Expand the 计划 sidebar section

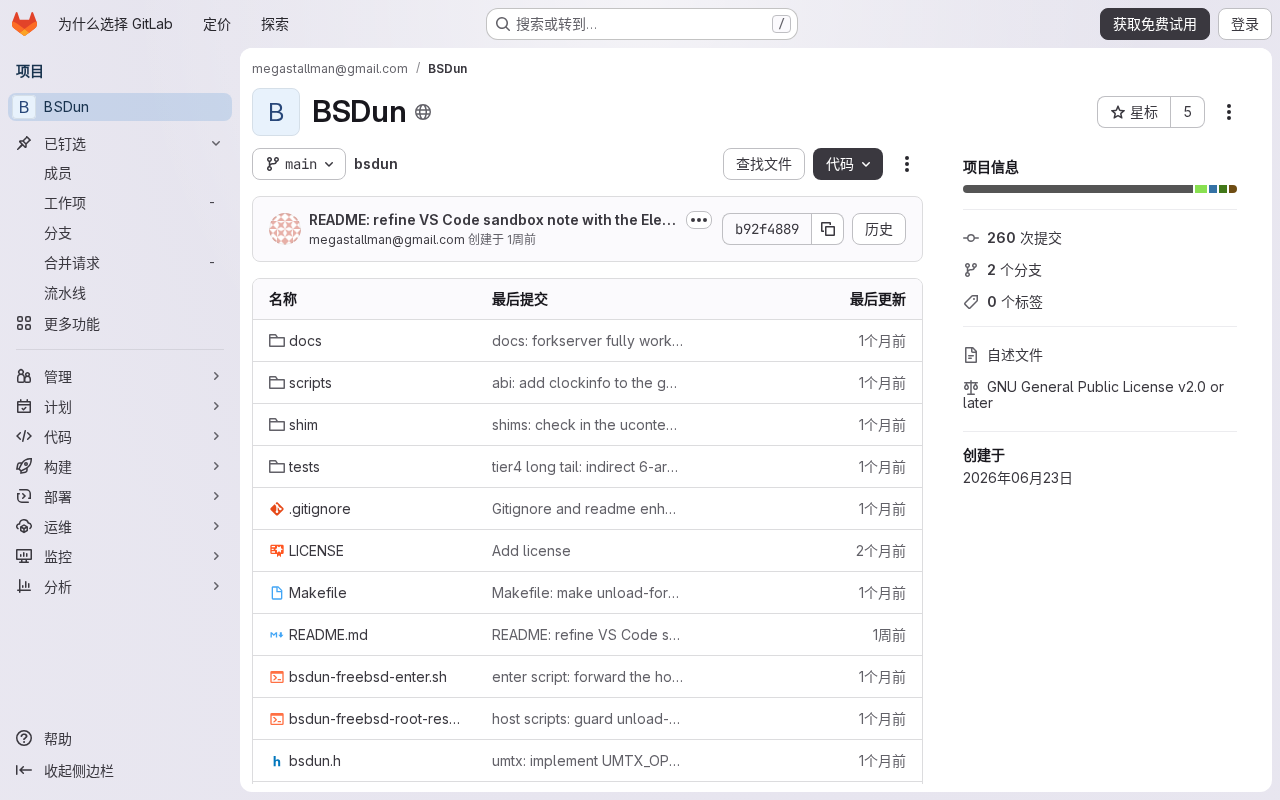click(x=120, y=407)
